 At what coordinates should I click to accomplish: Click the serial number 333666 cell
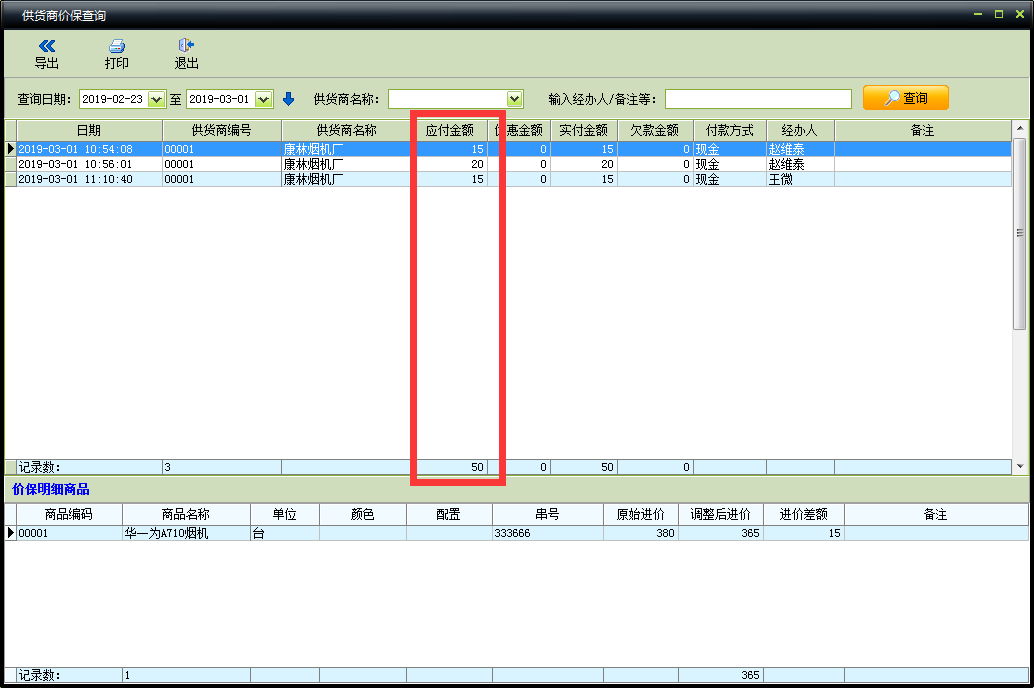547,533
